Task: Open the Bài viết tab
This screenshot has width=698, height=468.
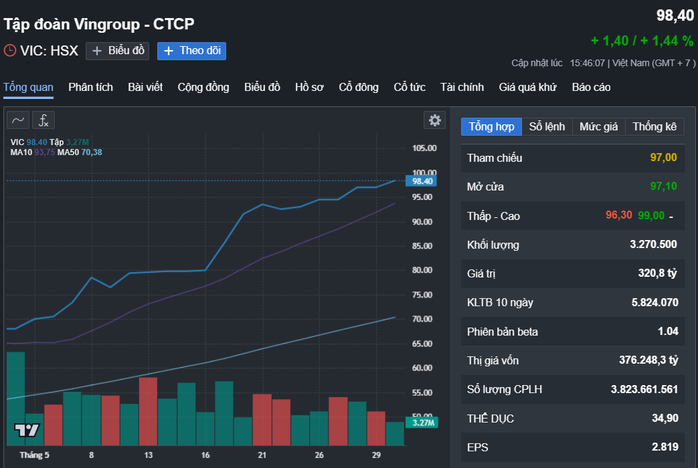Action: pos(145,87)
